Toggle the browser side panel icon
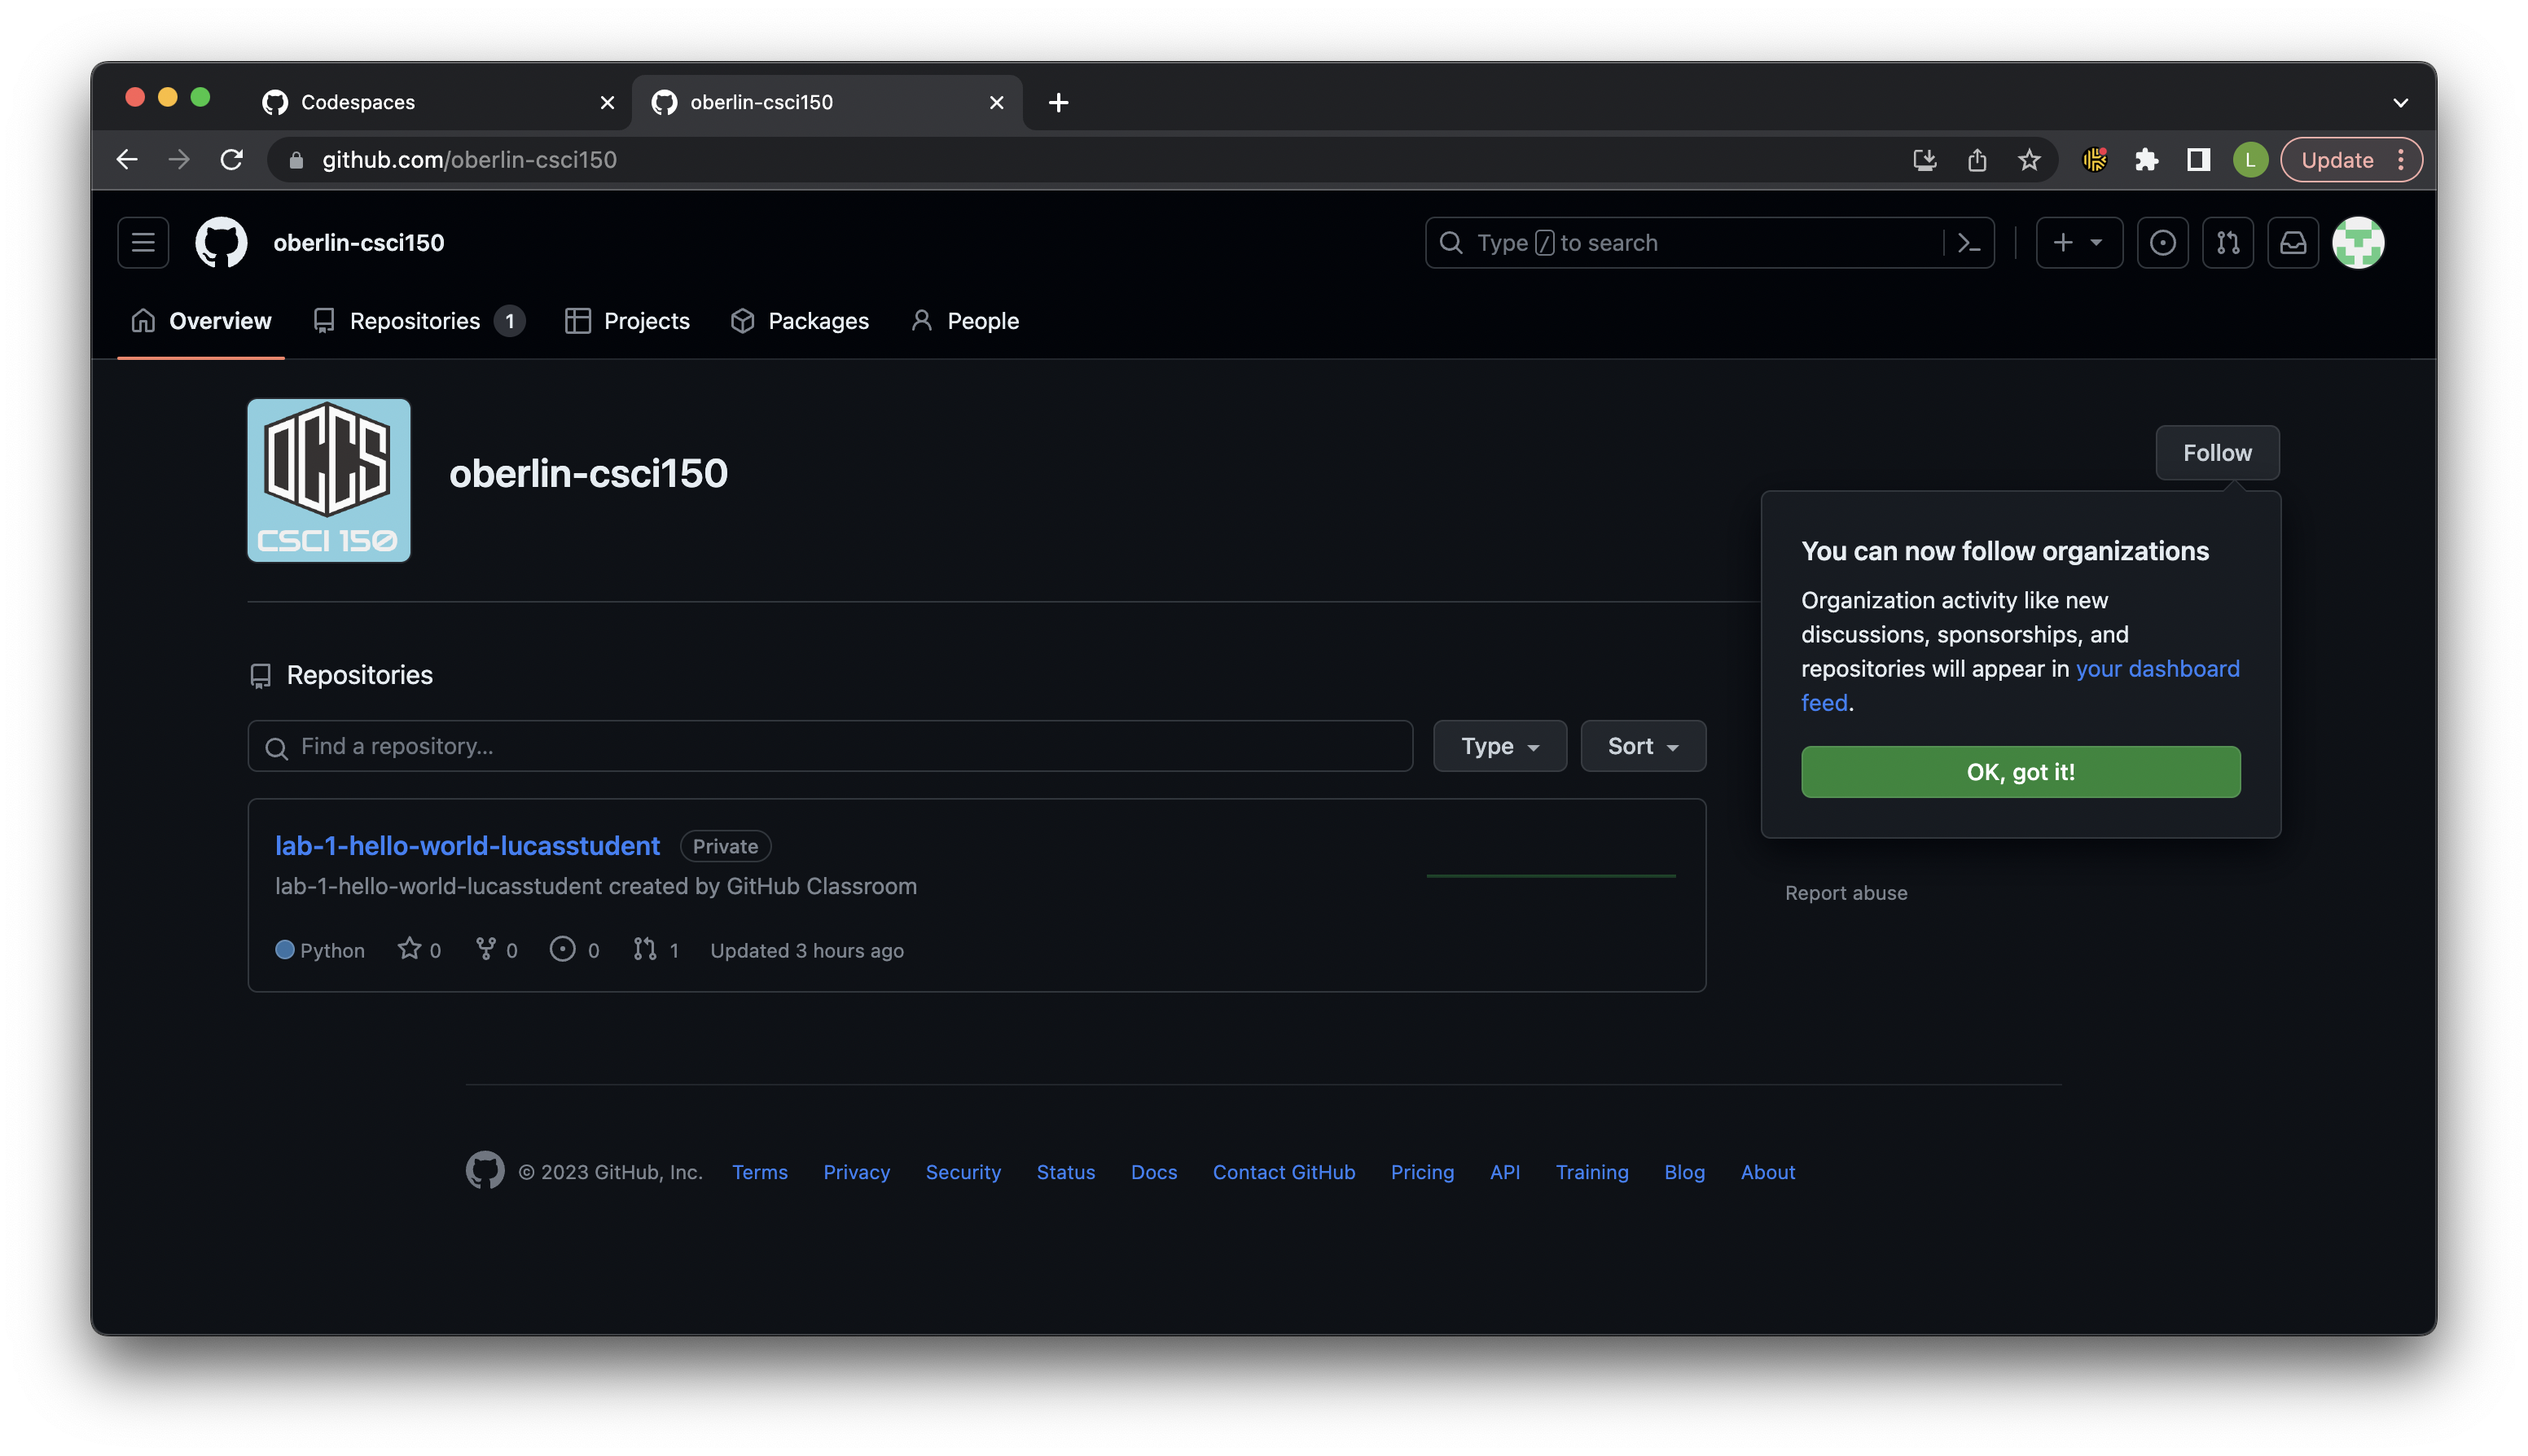 (2198, 160)
